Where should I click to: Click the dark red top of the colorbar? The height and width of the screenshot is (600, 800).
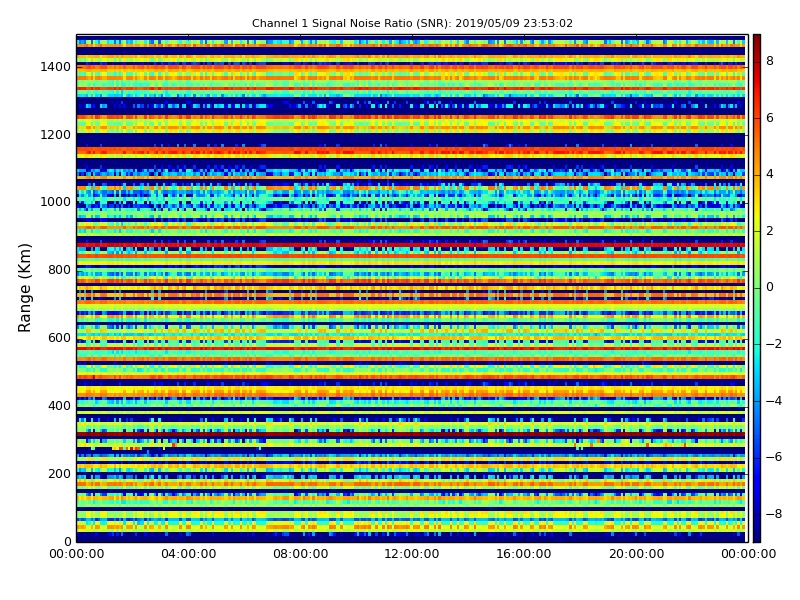click(757, 39)
